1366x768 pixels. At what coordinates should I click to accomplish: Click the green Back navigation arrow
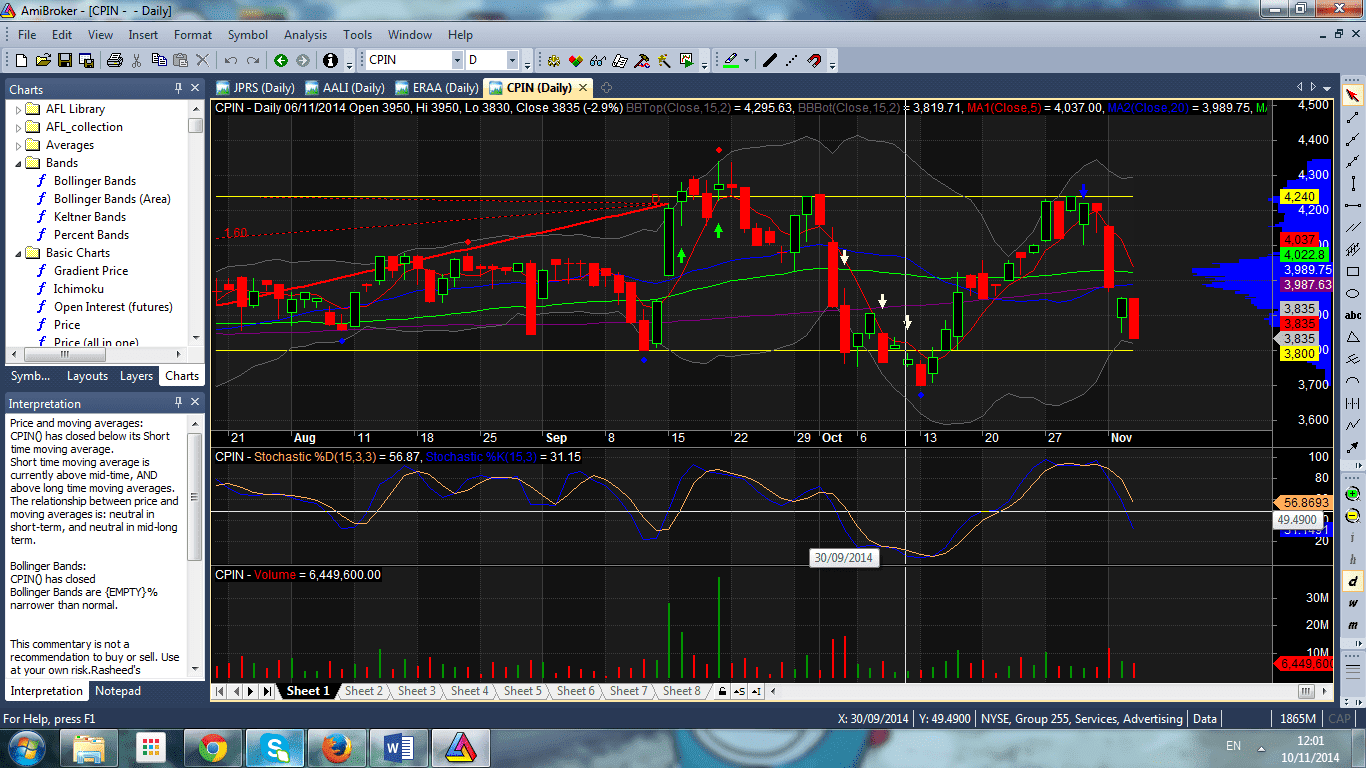pos(281,60)
